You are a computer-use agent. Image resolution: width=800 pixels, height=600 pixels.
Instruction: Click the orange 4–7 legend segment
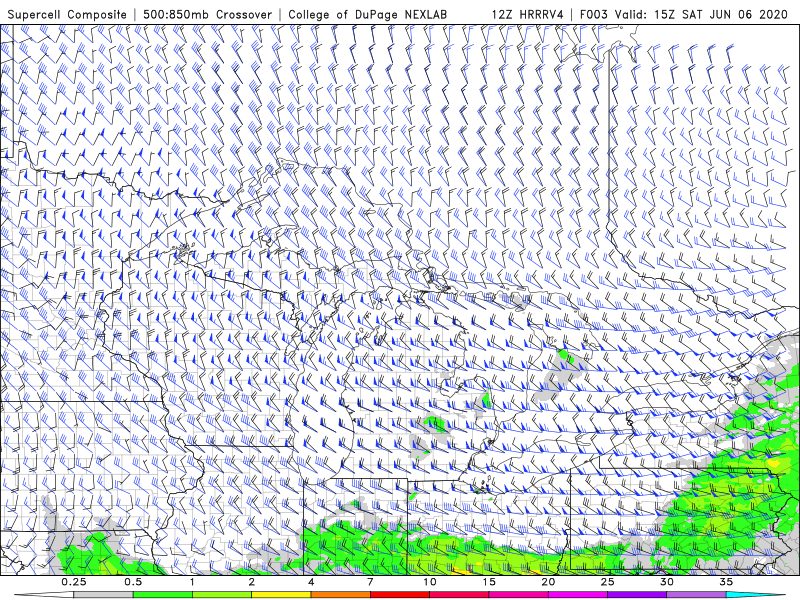(x=340, y=595)
